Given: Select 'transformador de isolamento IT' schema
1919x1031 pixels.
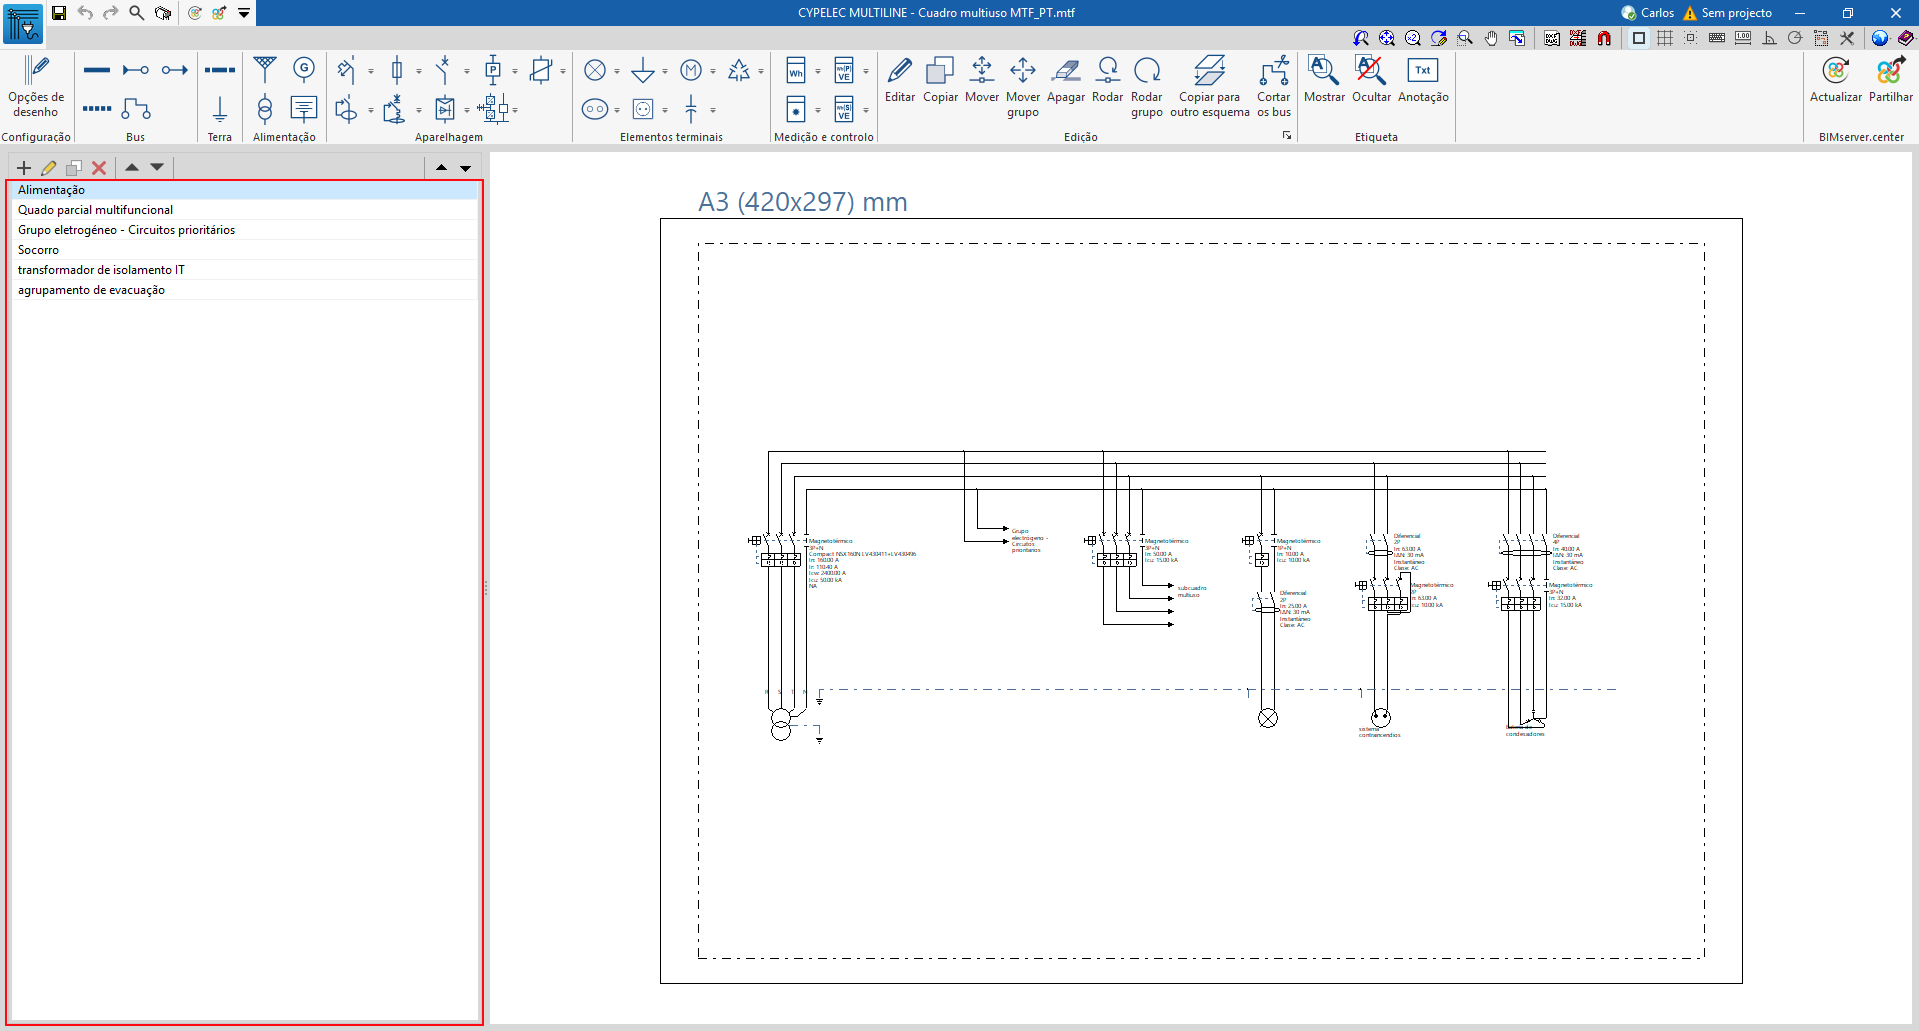Looking at the screenshot, I should click(x=101, y=270).
